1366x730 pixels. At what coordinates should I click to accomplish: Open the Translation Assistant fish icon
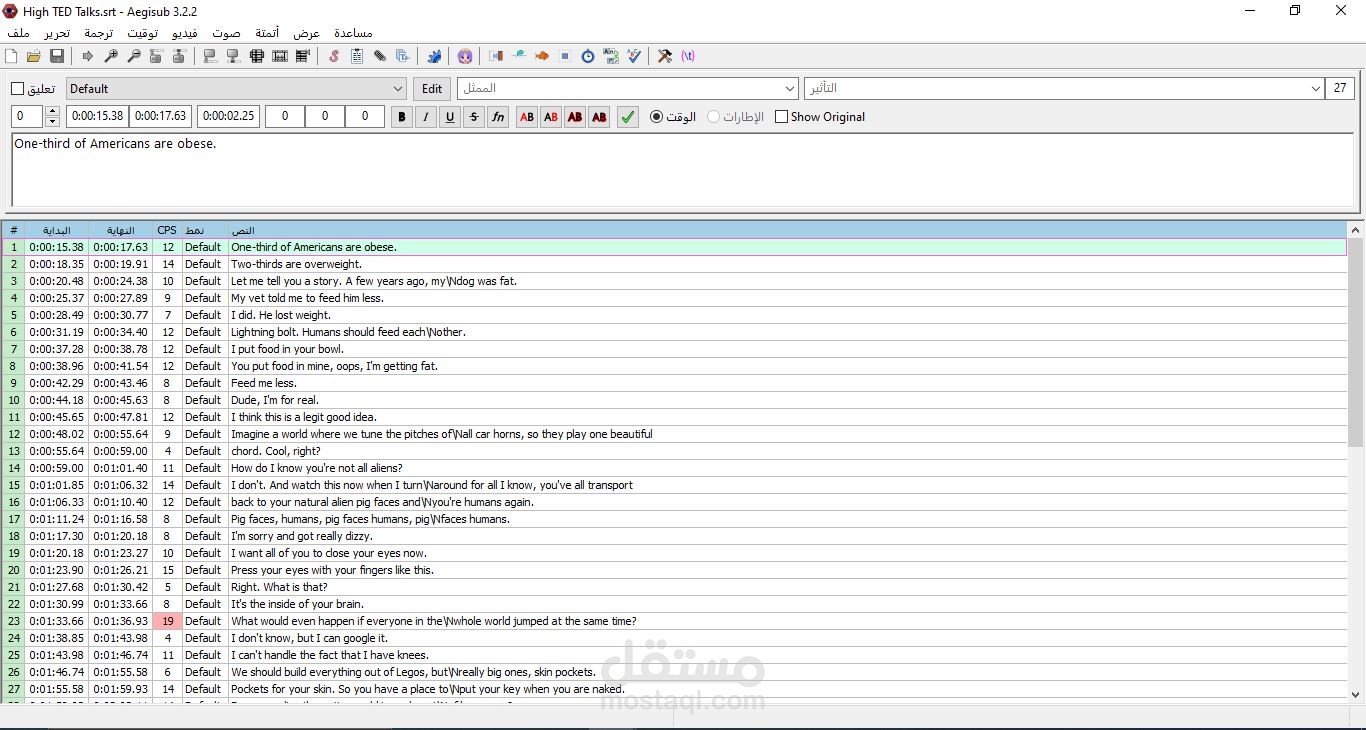pyautogui.click(x=542, y=56)
